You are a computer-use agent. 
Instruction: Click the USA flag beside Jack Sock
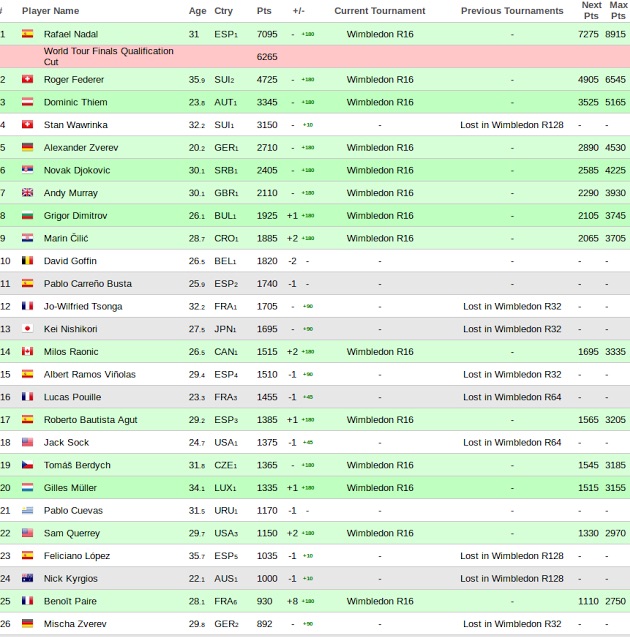(27, 442)
